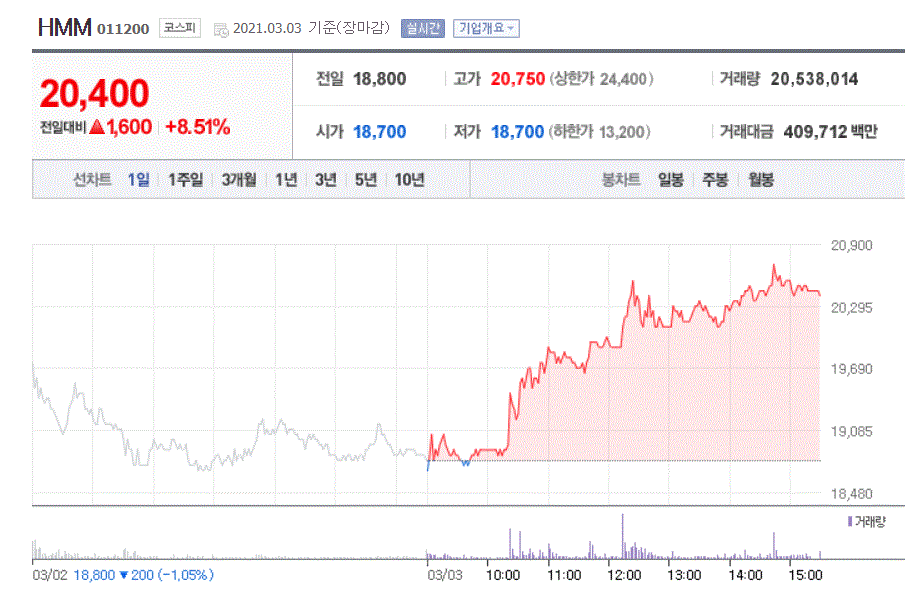Click the y-axis label 19,690

[851, 369]
